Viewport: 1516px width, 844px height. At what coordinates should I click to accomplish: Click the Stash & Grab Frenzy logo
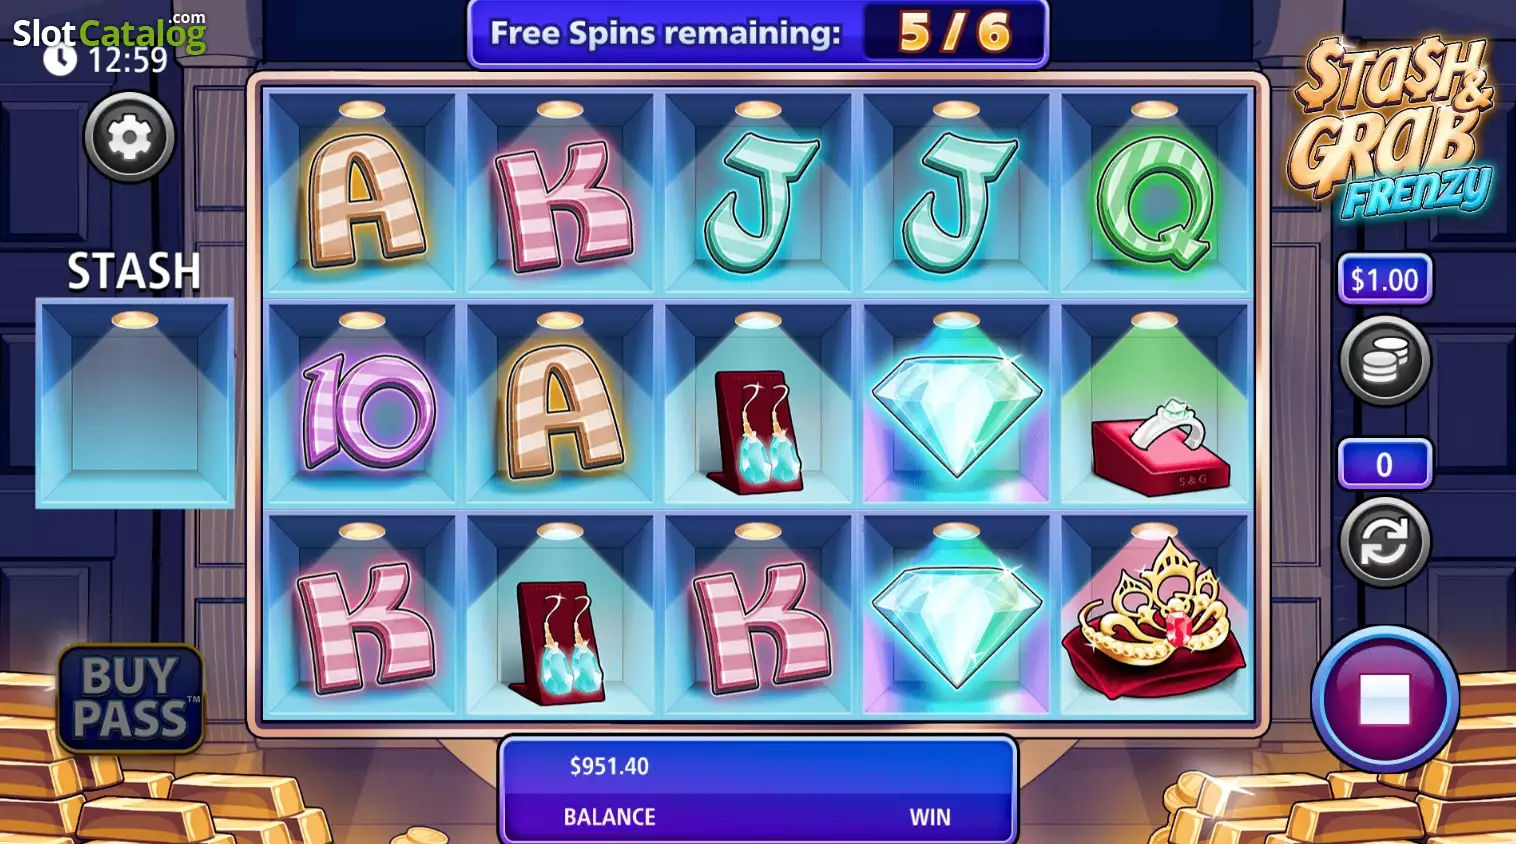[x=1392, y=125]
